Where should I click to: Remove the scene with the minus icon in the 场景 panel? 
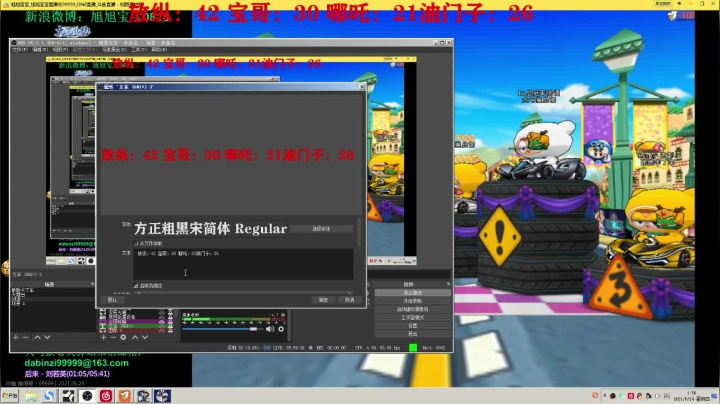coord(26,337)
